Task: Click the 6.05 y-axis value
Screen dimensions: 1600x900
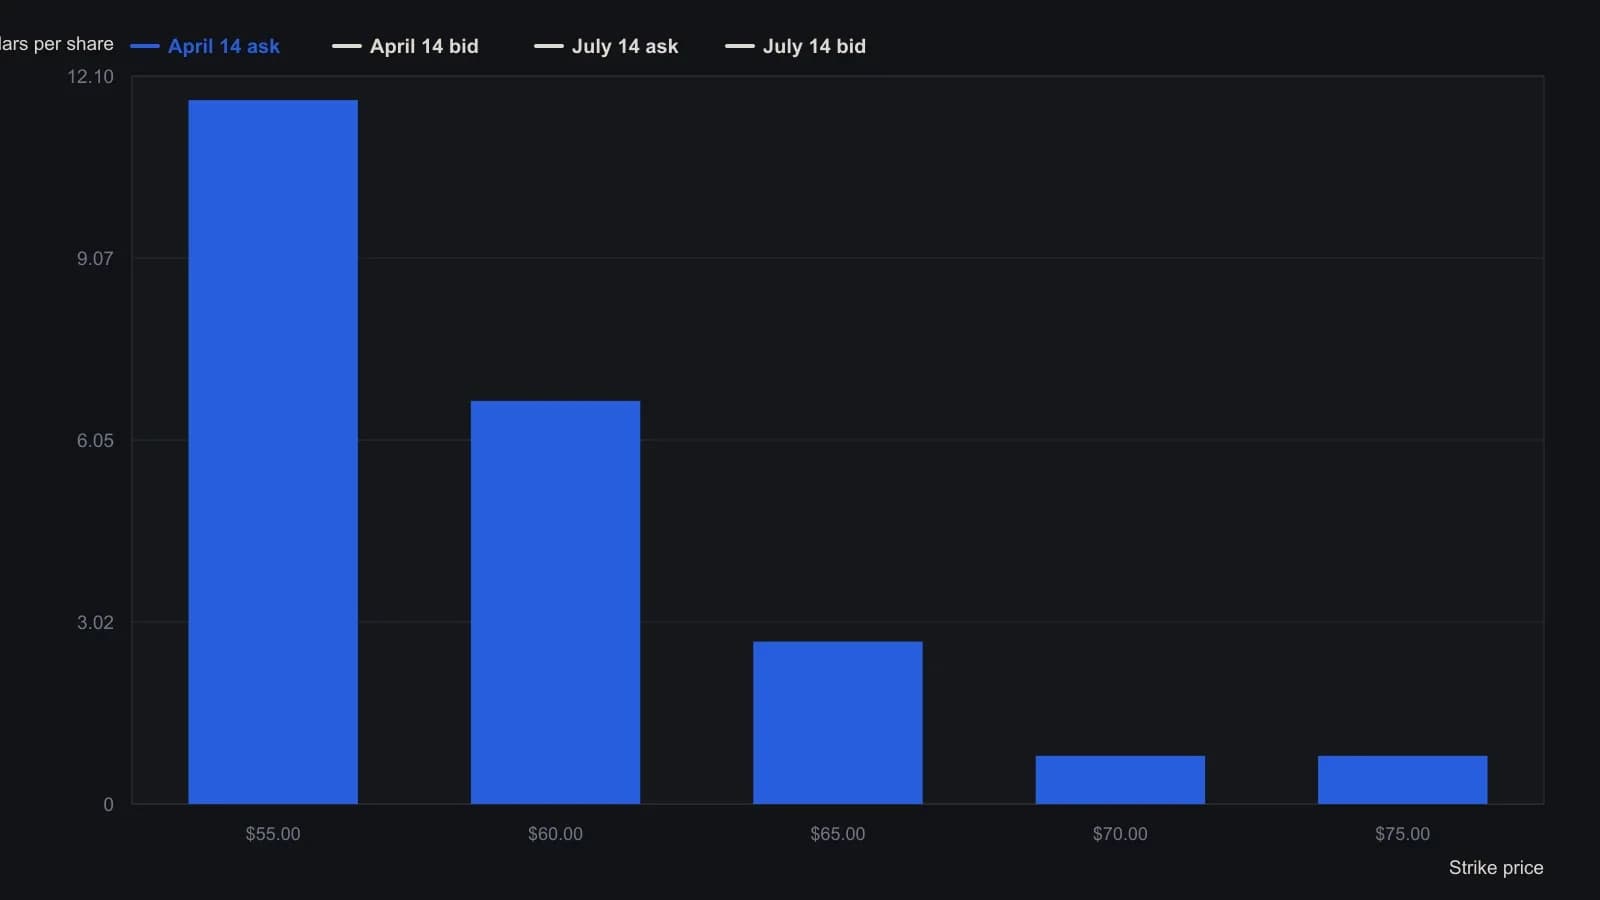Action: click(95, 441)
